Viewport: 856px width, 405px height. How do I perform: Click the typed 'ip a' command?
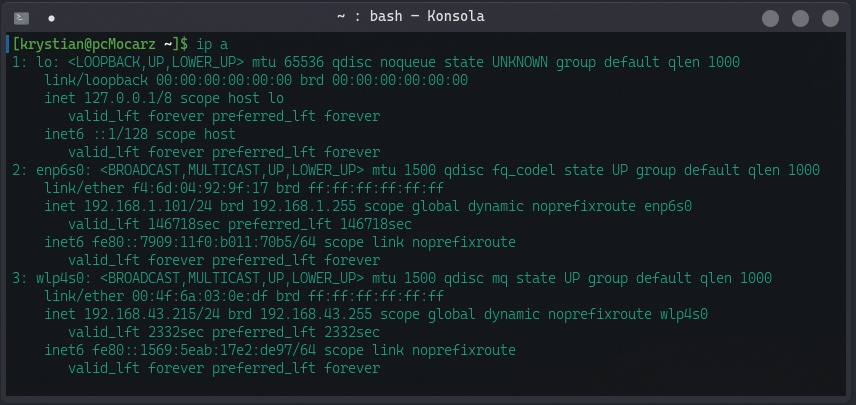[213, 44]
